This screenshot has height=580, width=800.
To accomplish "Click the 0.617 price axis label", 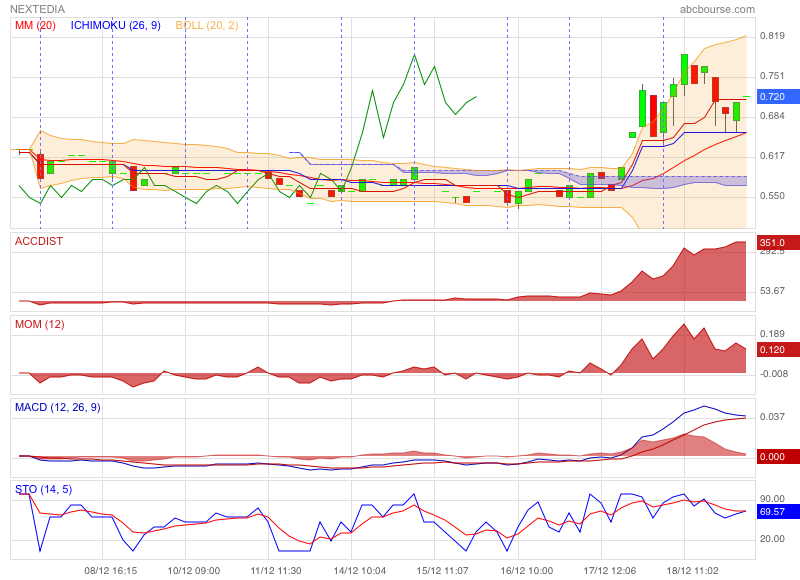I will tap(772, 156).
